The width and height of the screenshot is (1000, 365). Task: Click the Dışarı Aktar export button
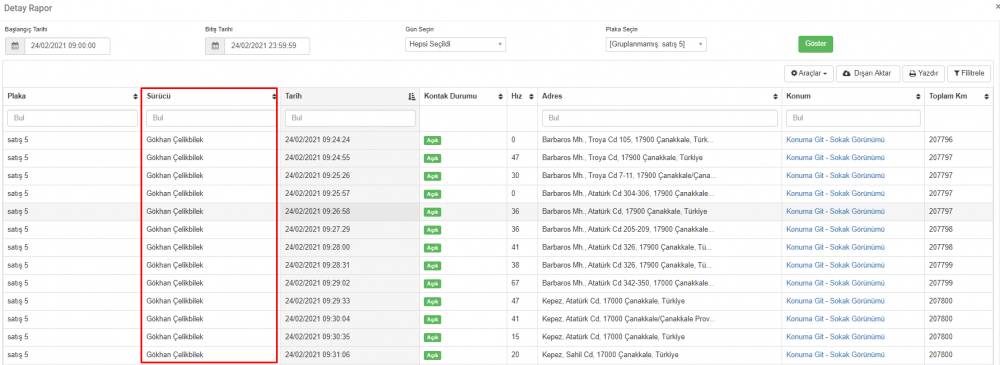[x=868, y=74]
